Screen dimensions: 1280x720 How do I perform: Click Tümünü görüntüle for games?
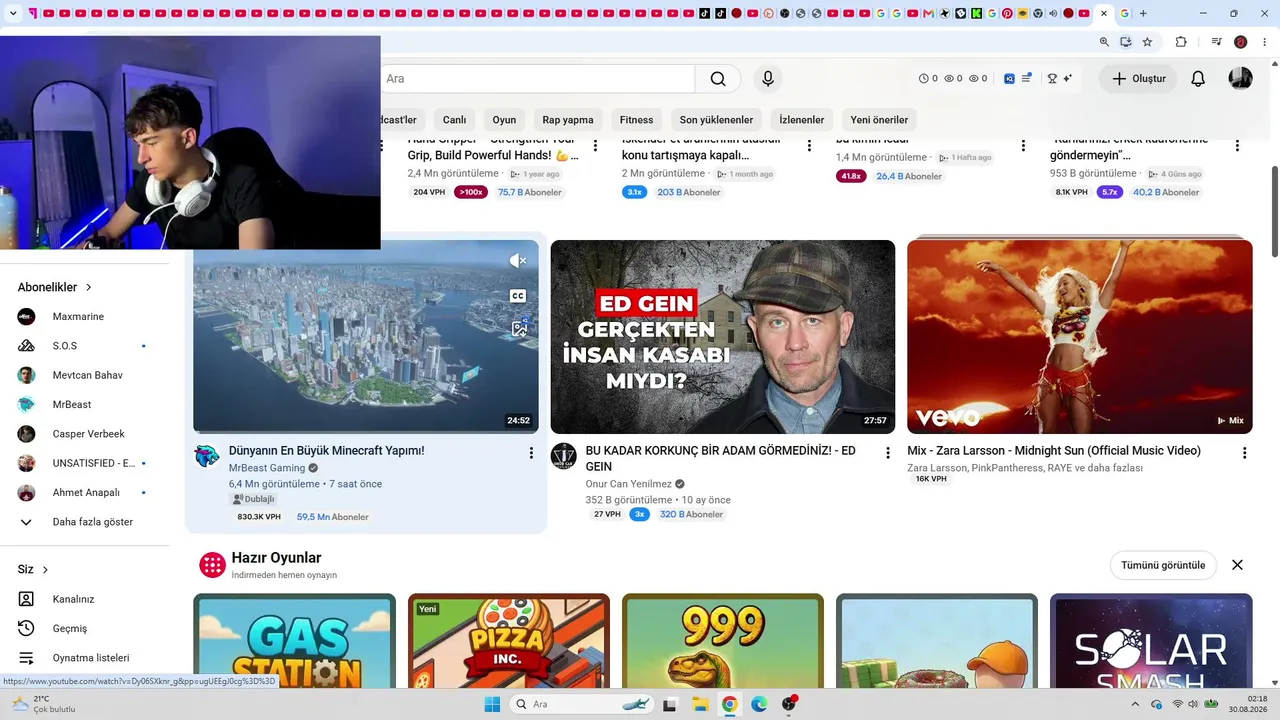[x=1163, y=565]
